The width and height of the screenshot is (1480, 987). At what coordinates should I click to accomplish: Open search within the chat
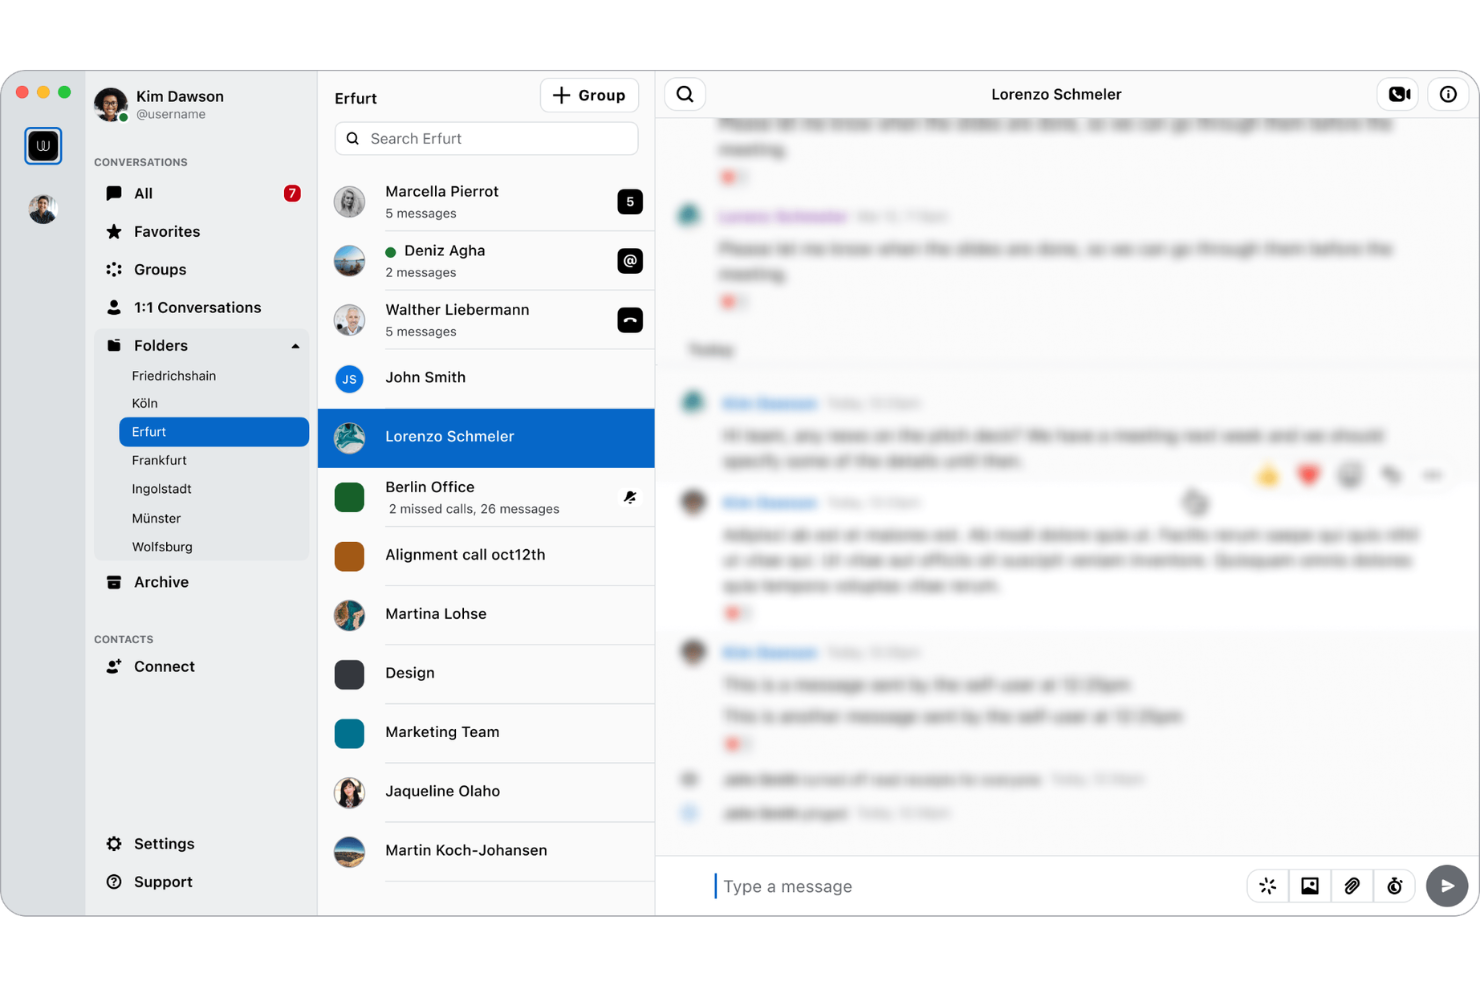pos(684,93)
